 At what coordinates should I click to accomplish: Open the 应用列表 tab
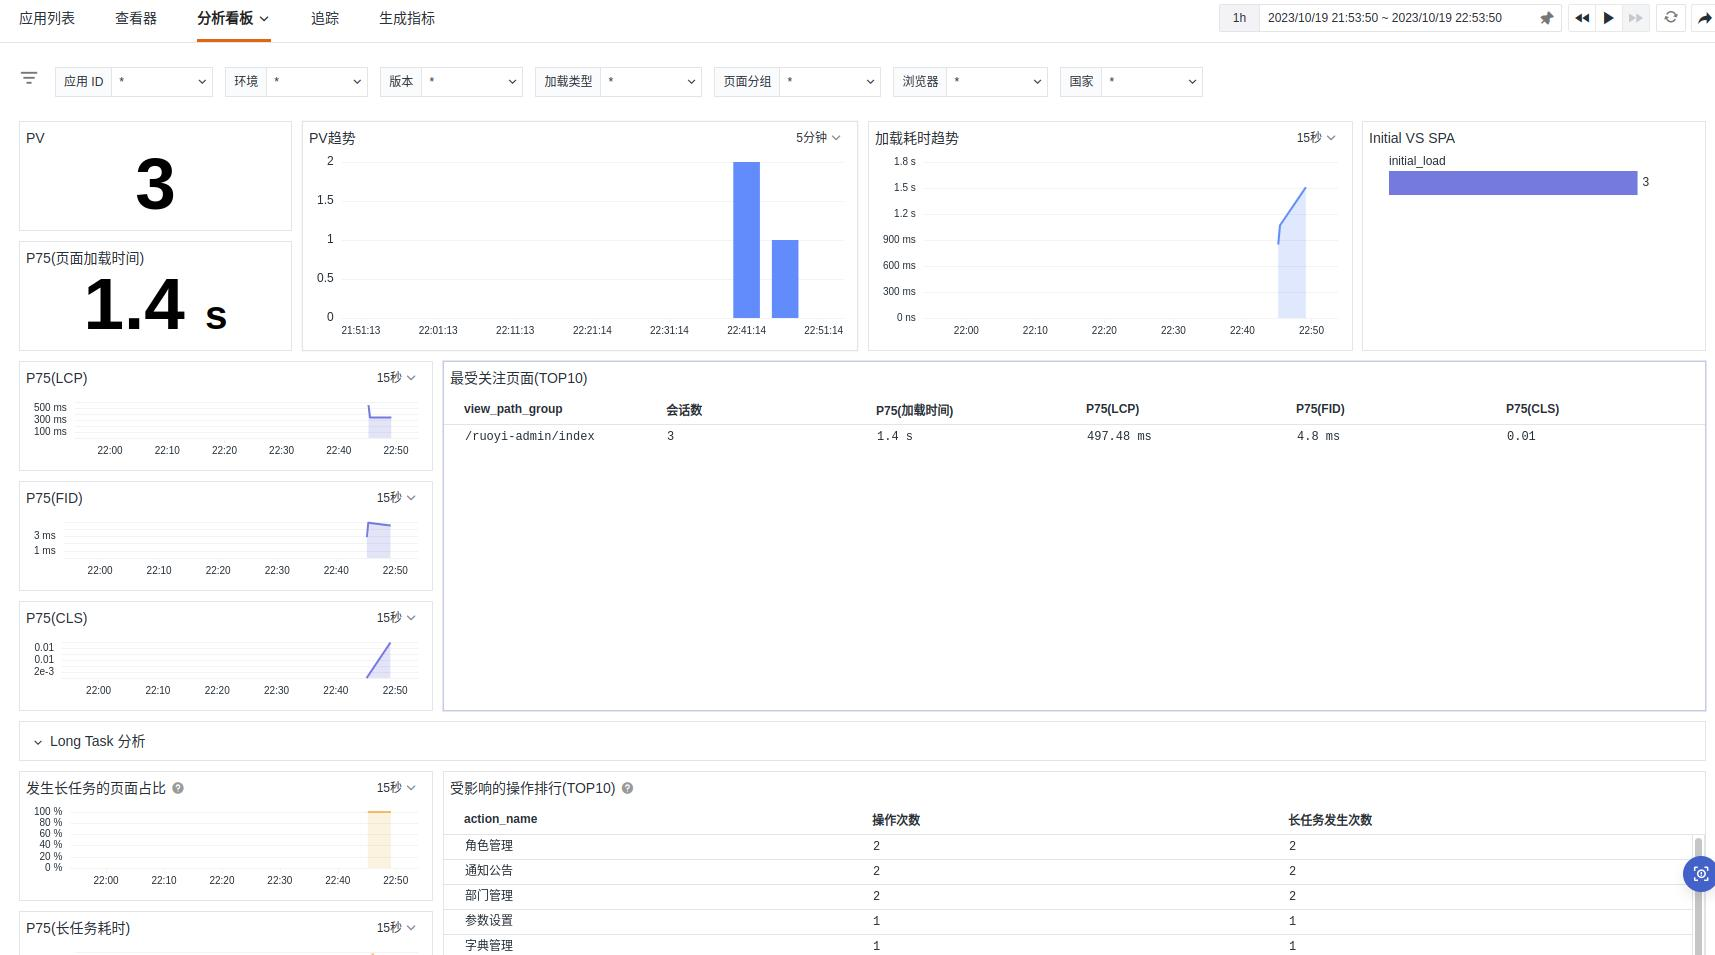(47, 18)
